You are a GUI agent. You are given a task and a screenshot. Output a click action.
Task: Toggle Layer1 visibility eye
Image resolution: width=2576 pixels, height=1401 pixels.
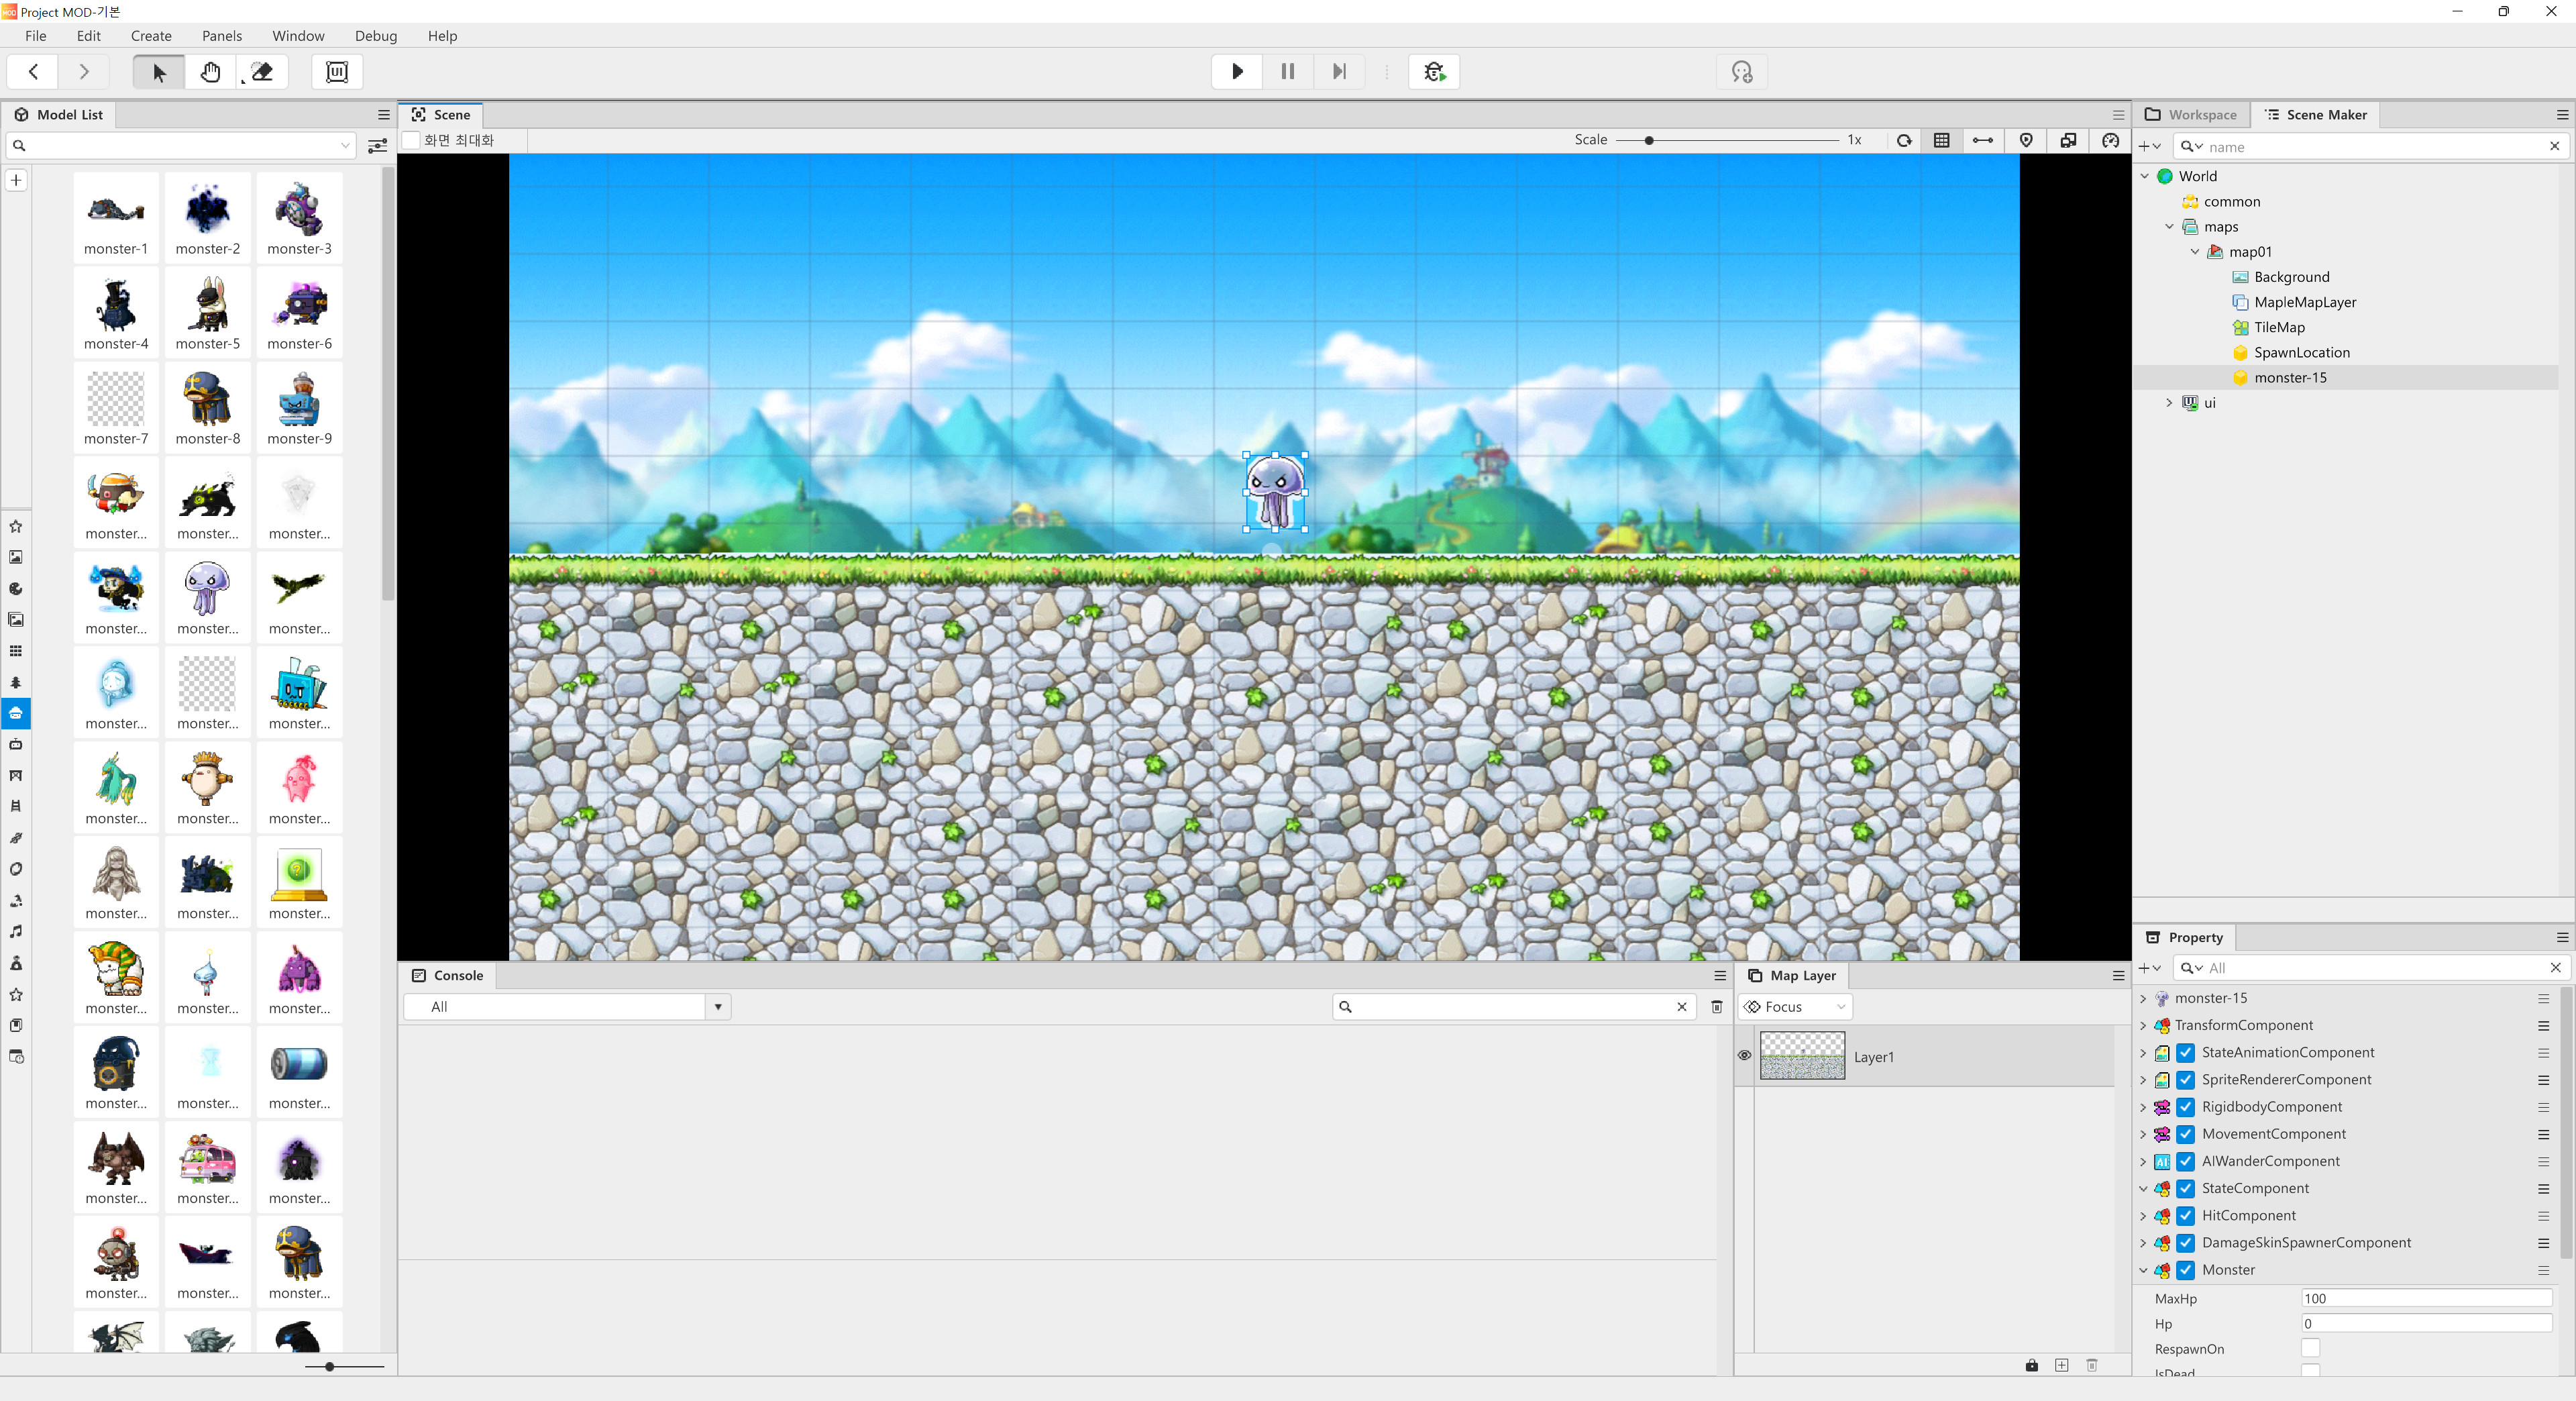(1744, 1056)
